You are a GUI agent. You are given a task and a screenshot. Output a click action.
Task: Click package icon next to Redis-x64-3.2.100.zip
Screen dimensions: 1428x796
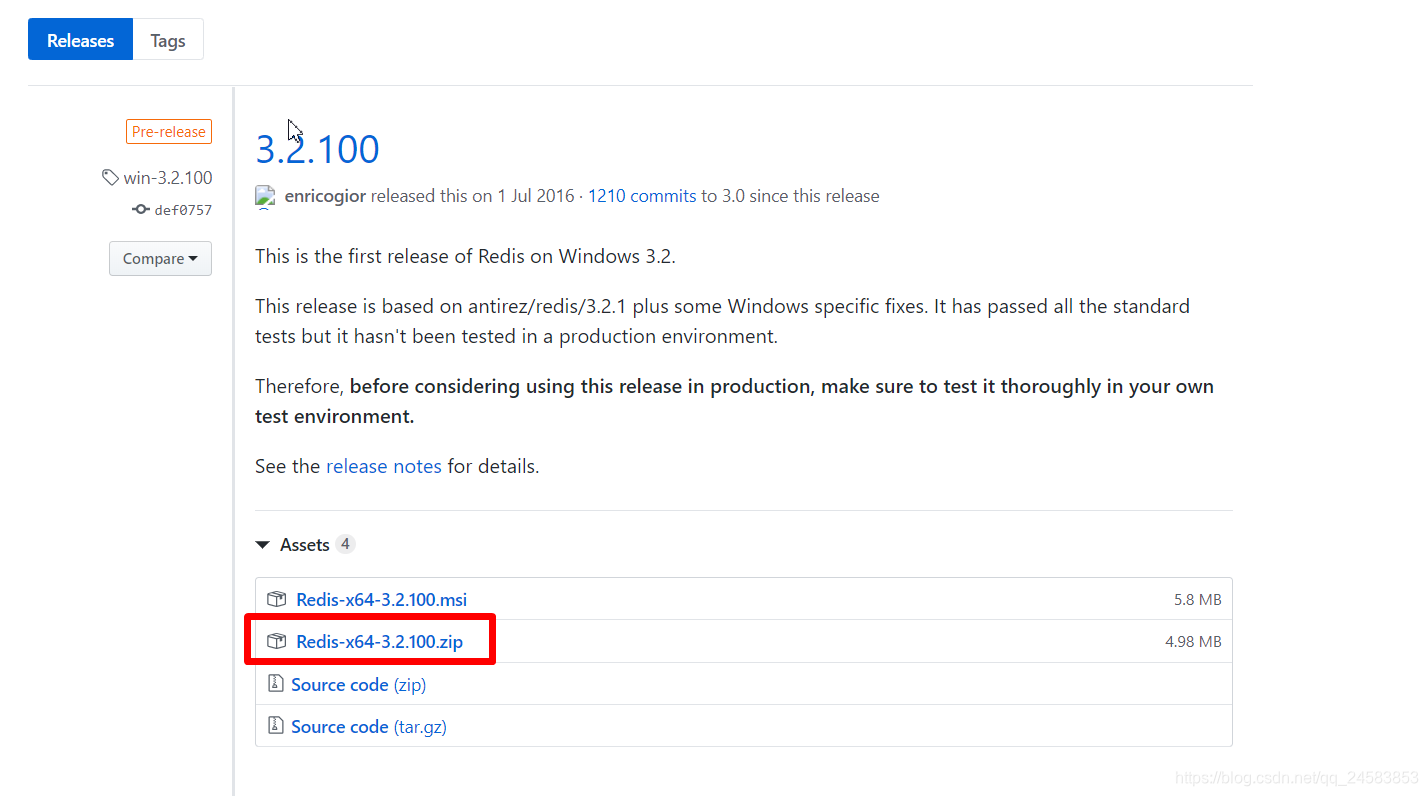click(x=277, y=642)
